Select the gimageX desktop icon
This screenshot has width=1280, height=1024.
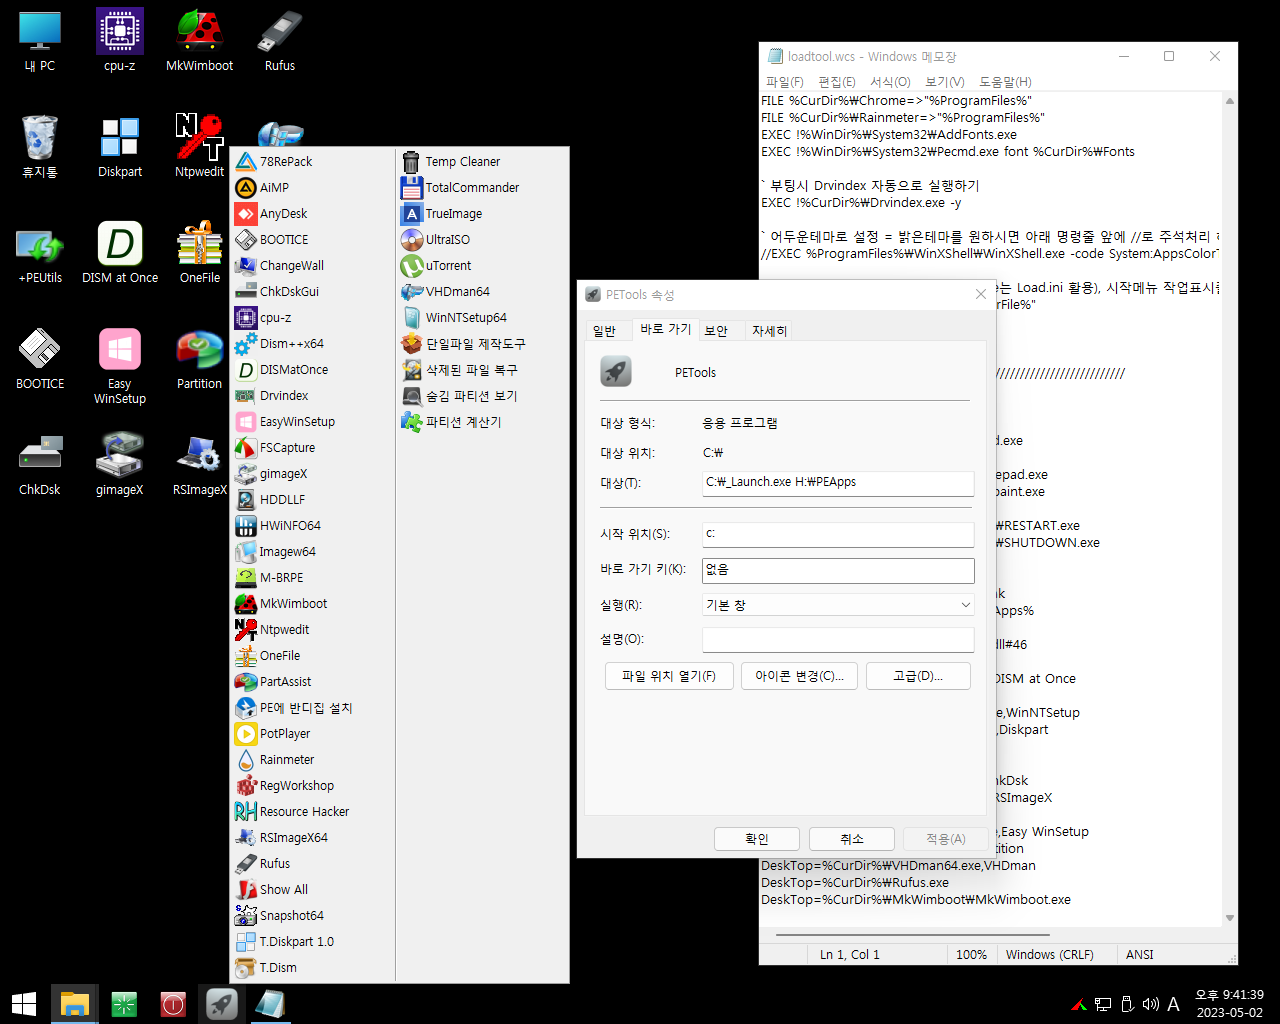(120, 464)
